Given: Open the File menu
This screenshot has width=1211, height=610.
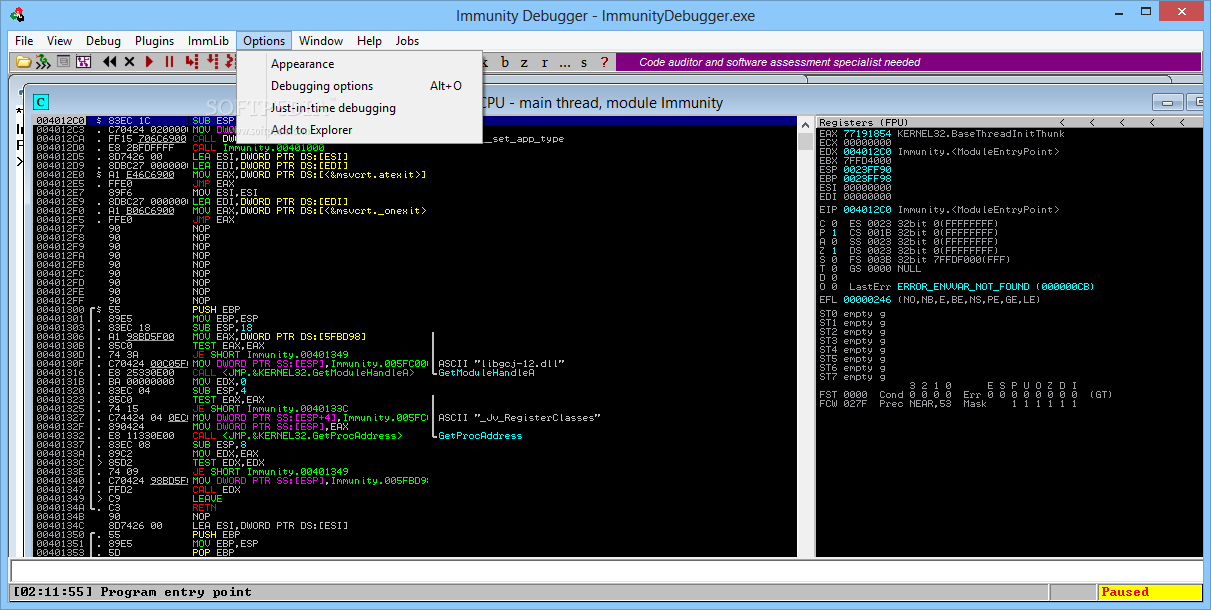Looking at the screenshot, I should pos(24,41).
